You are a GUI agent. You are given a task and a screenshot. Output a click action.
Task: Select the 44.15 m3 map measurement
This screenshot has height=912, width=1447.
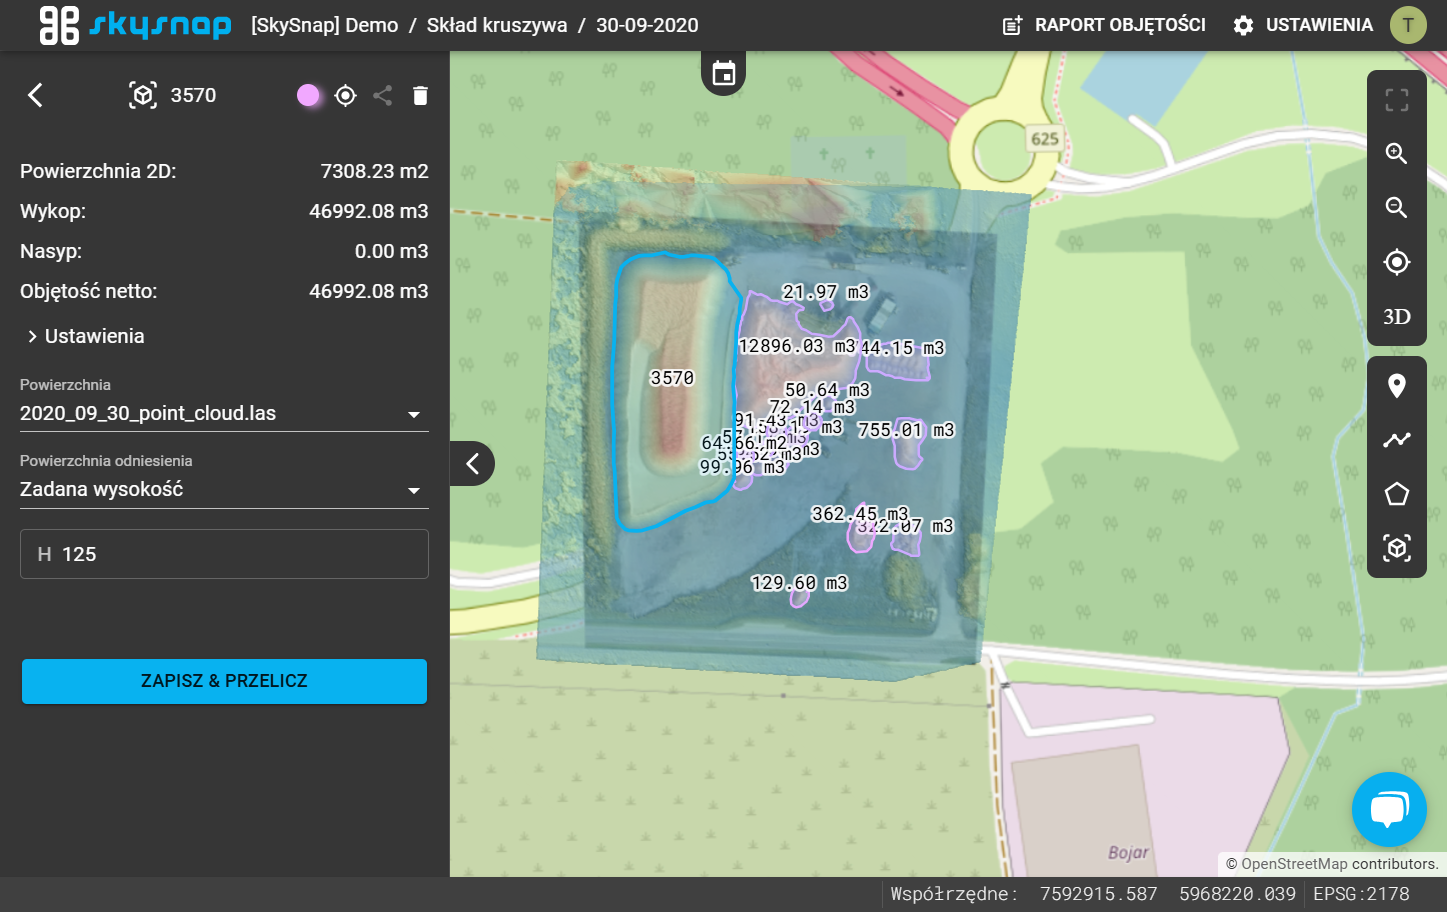903,348
